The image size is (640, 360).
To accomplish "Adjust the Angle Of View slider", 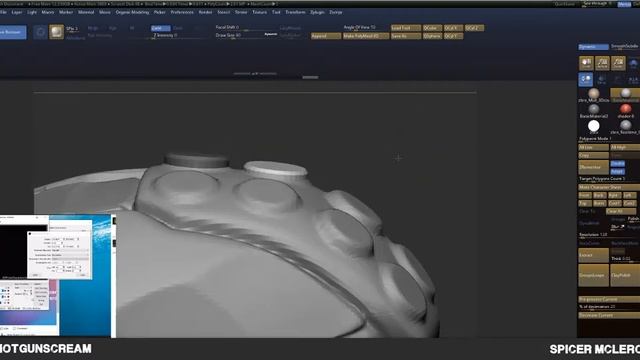I will [365, 28].
